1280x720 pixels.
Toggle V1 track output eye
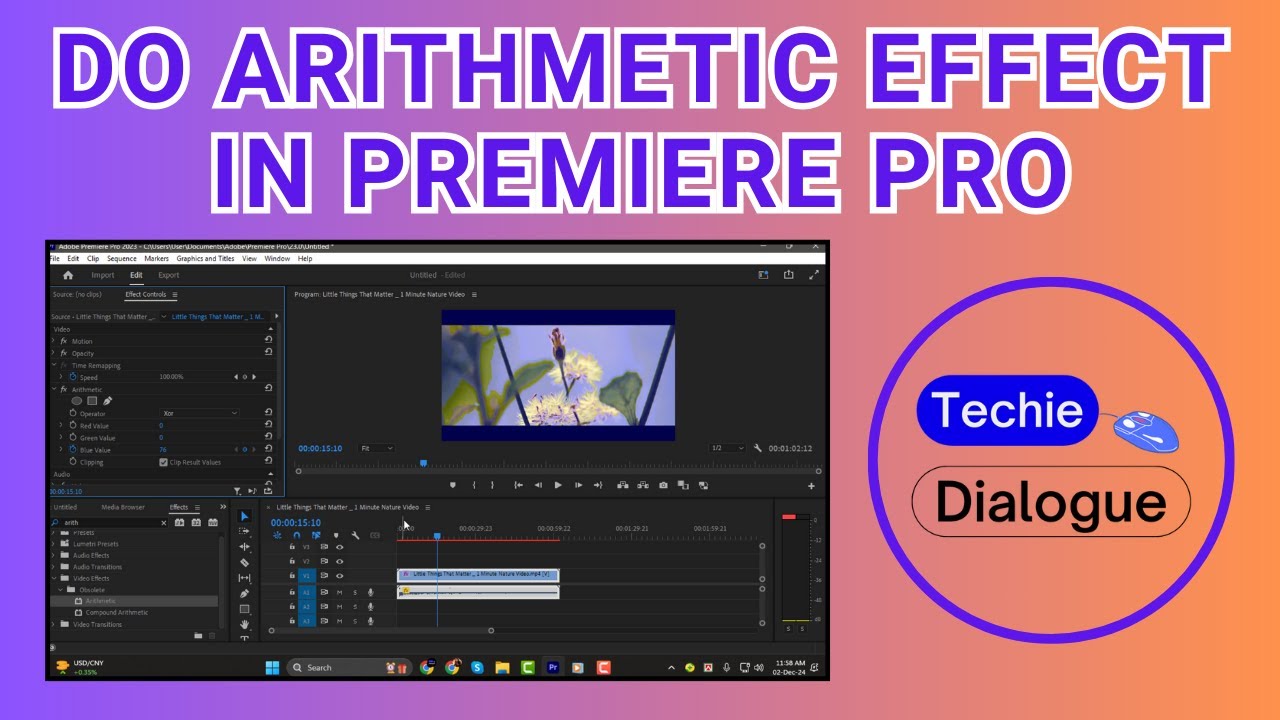pos(339,576)
